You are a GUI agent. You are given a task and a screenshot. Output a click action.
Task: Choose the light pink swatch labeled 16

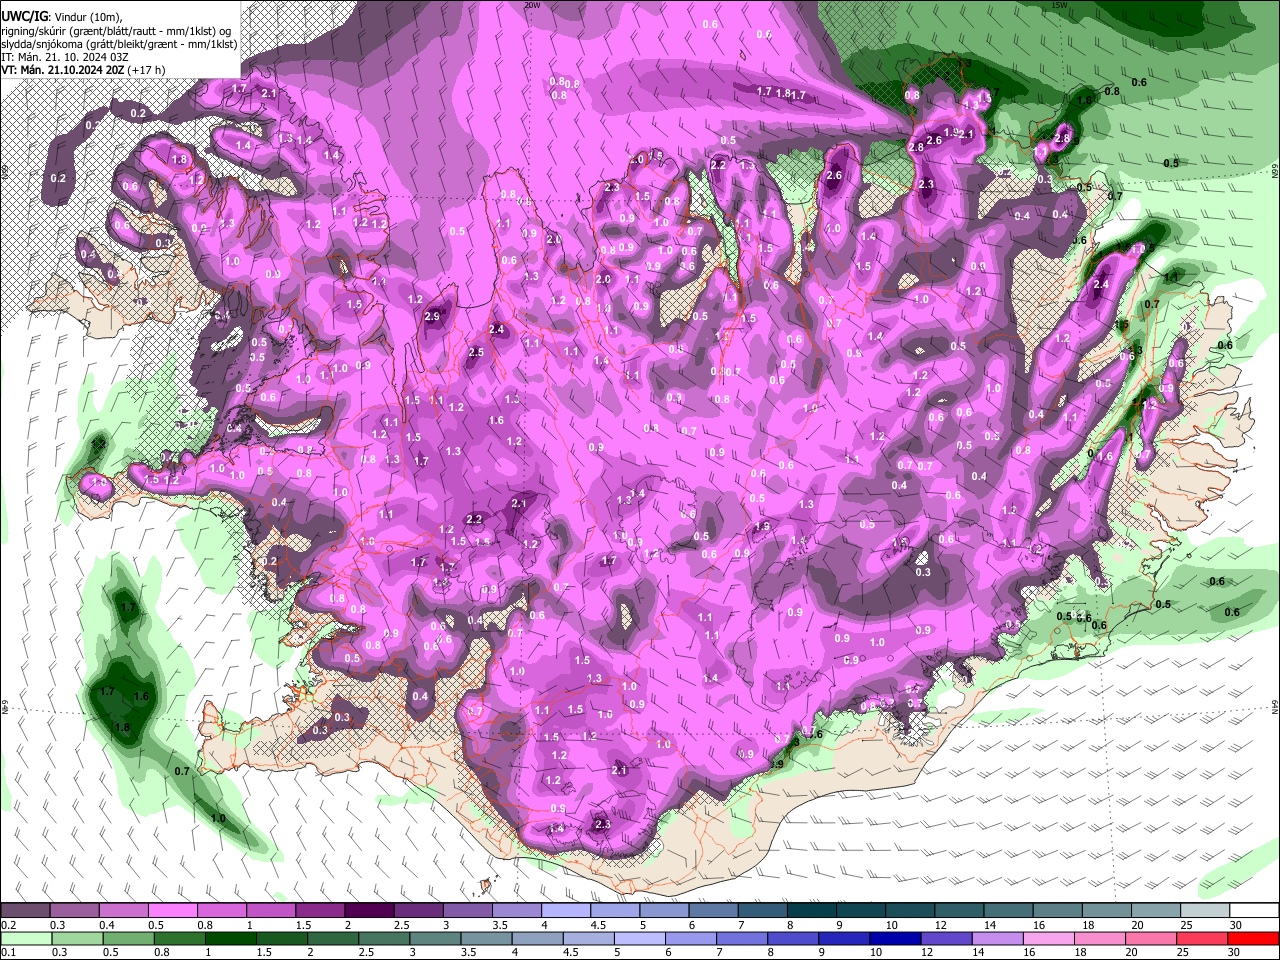(1048, 938)
